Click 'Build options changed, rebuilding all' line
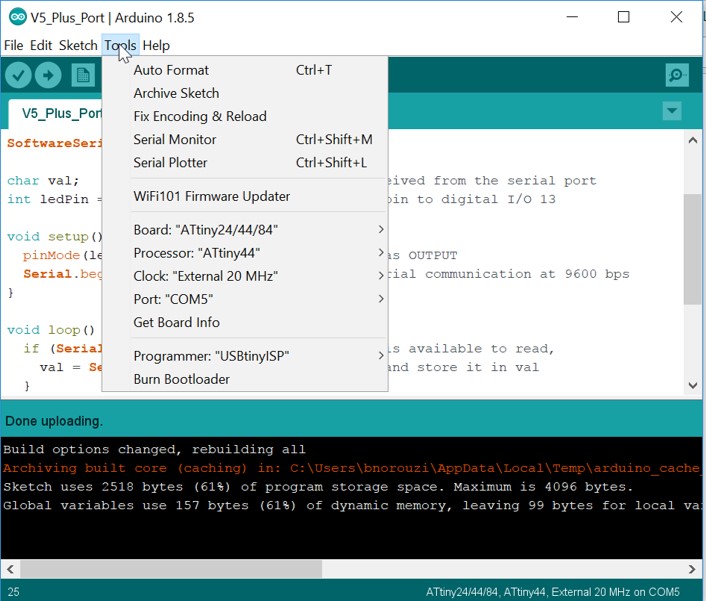Image resolution: width=706 pixels, height=601 pixels. coord(154,449)
